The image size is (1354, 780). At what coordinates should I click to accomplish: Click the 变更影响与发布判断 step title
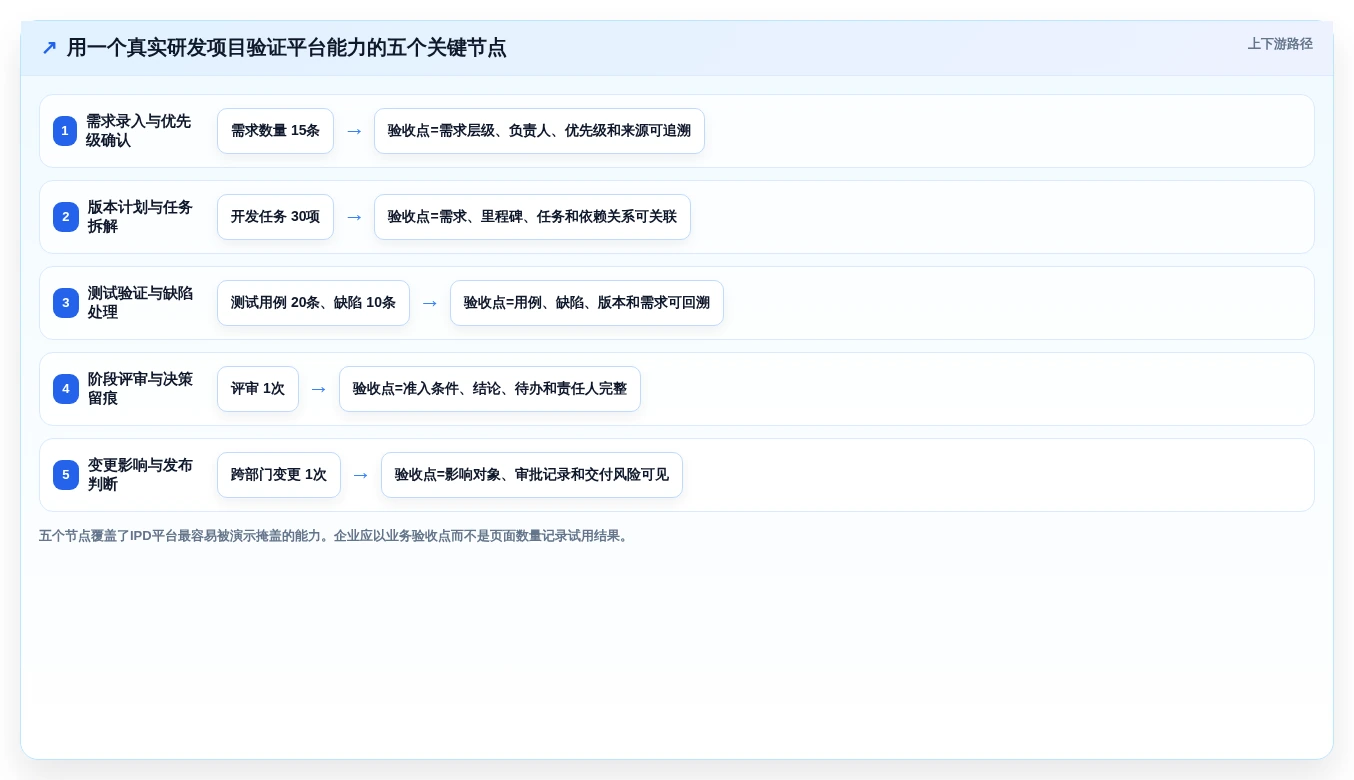click(x=140, y=475)
